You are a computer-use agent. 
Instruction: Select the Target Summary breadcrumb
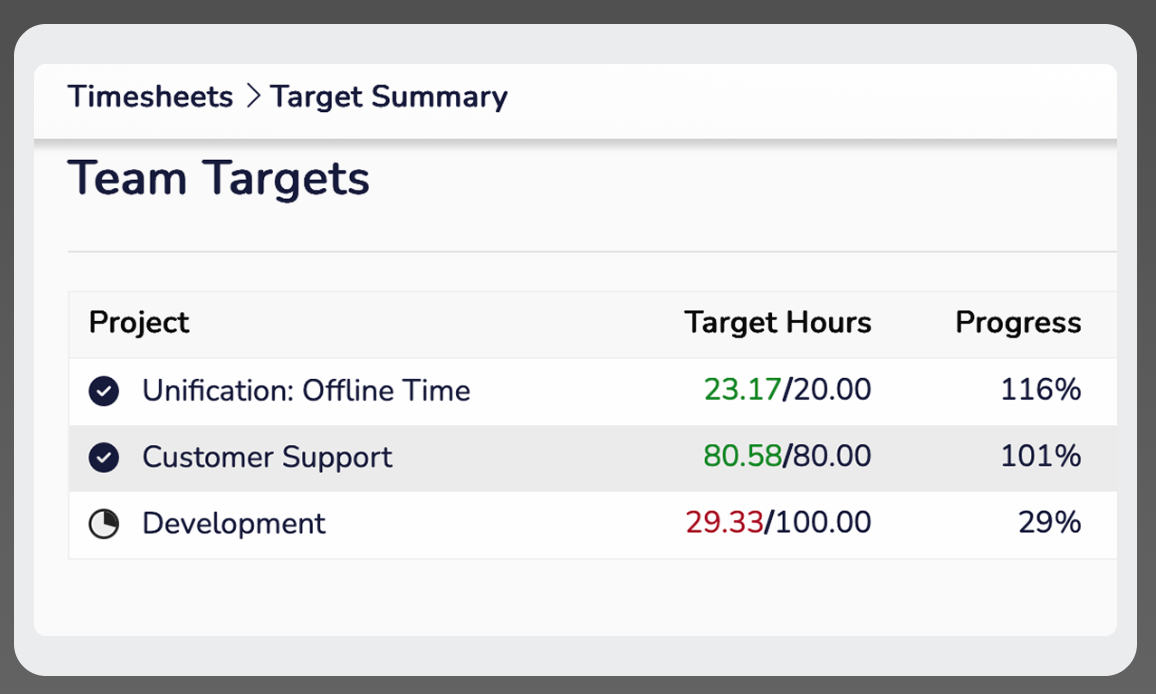click(389, 97)
